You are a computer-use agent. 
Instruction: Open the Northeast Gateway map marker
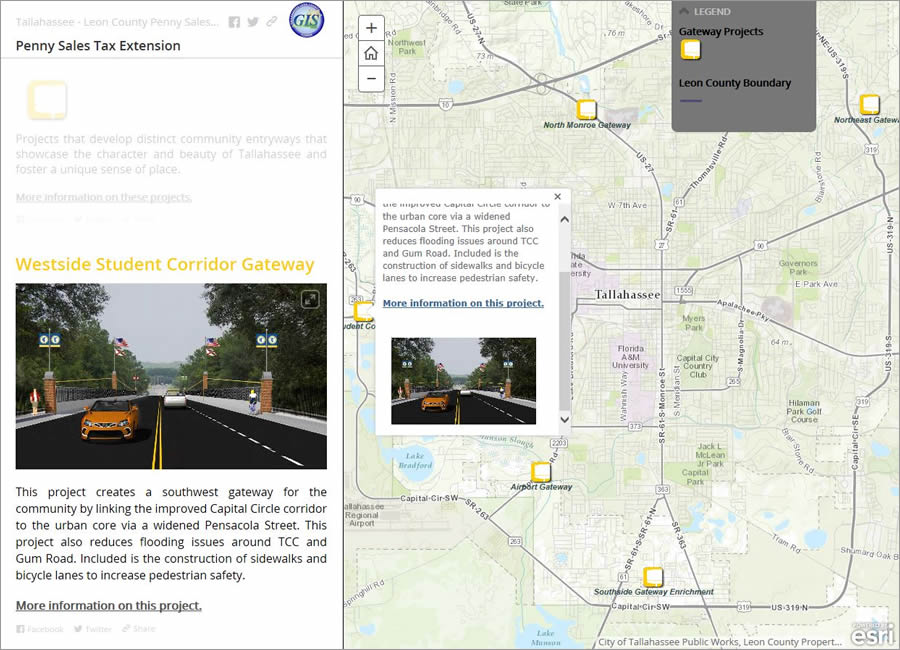[x=868, y=104]
